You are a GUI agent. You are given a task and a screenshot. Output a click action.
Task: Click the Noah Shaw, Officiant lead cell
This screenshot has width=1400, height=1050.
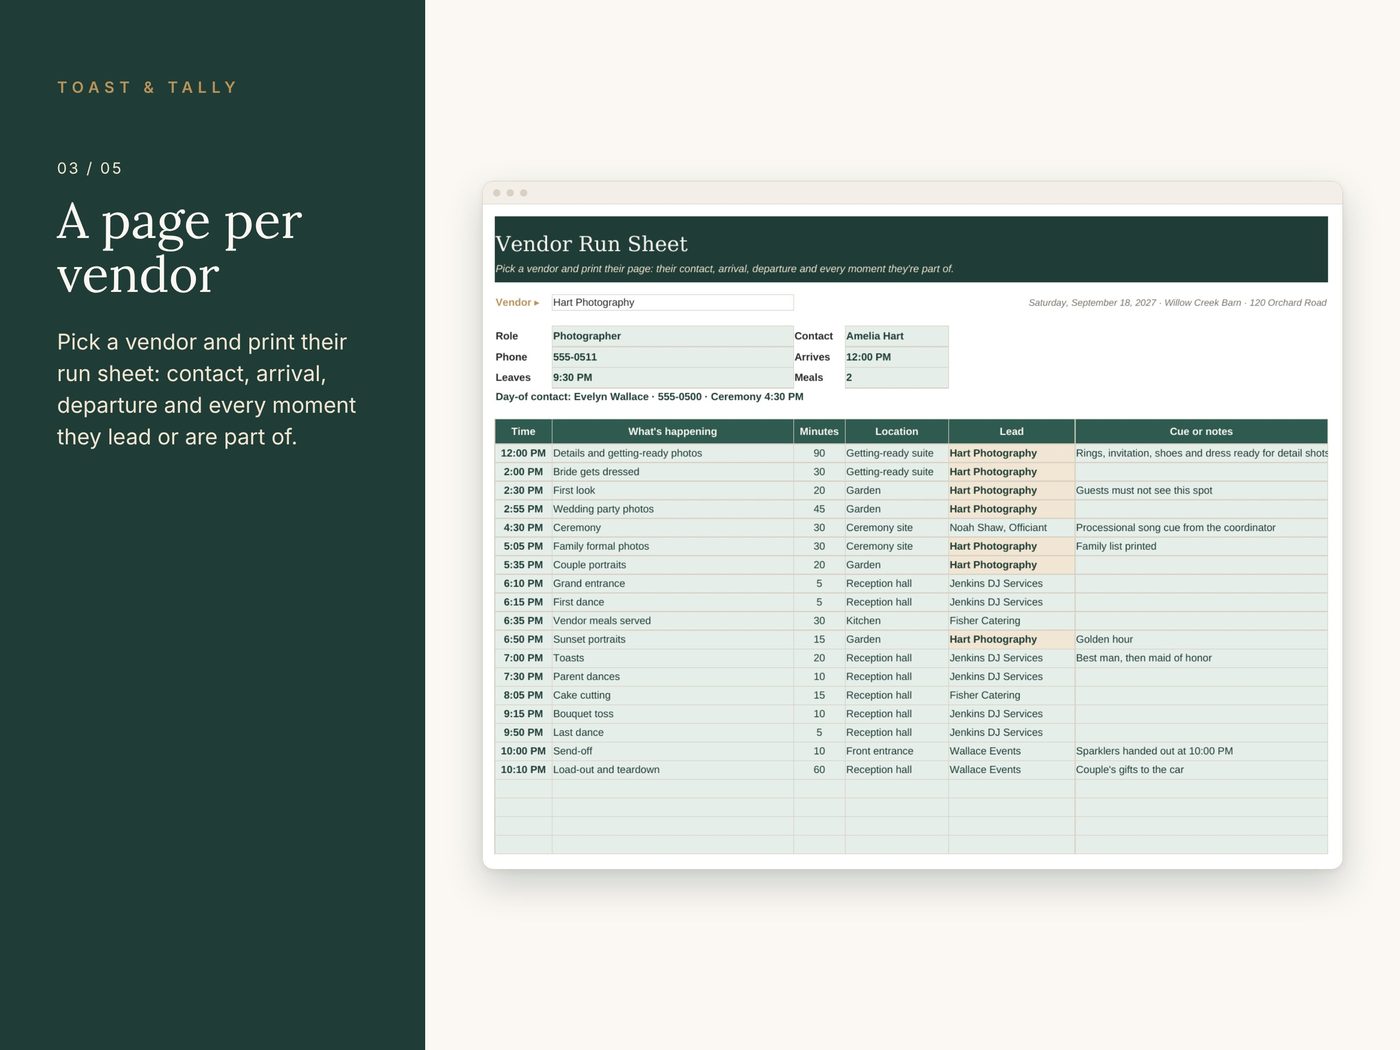(x=1011, y=528)
